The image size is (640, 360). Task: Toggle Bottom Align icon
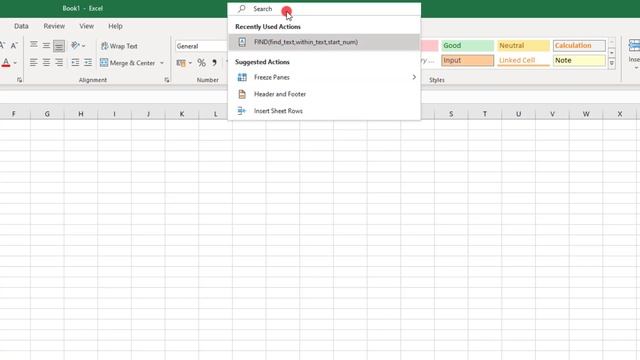tap(59, 46)
